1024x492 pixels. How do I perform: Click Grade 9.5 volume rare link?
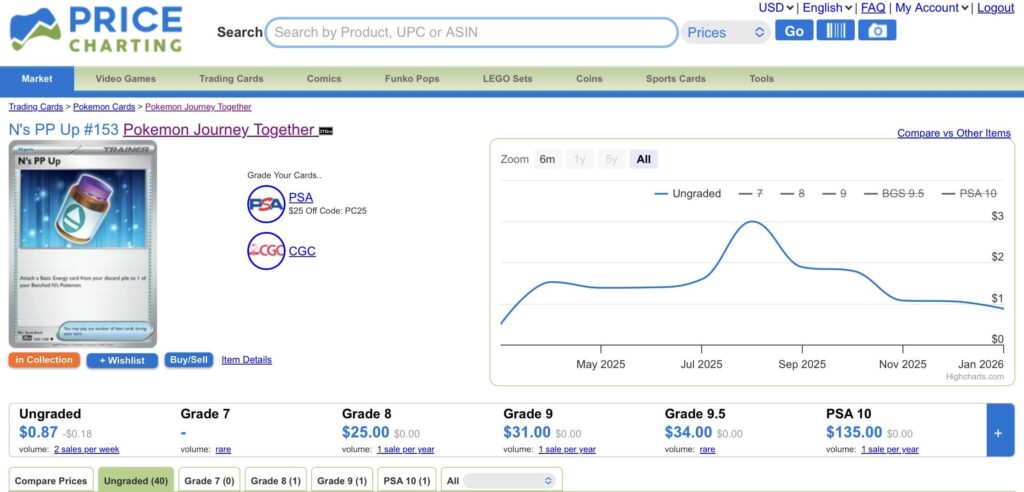click(707, 450)
